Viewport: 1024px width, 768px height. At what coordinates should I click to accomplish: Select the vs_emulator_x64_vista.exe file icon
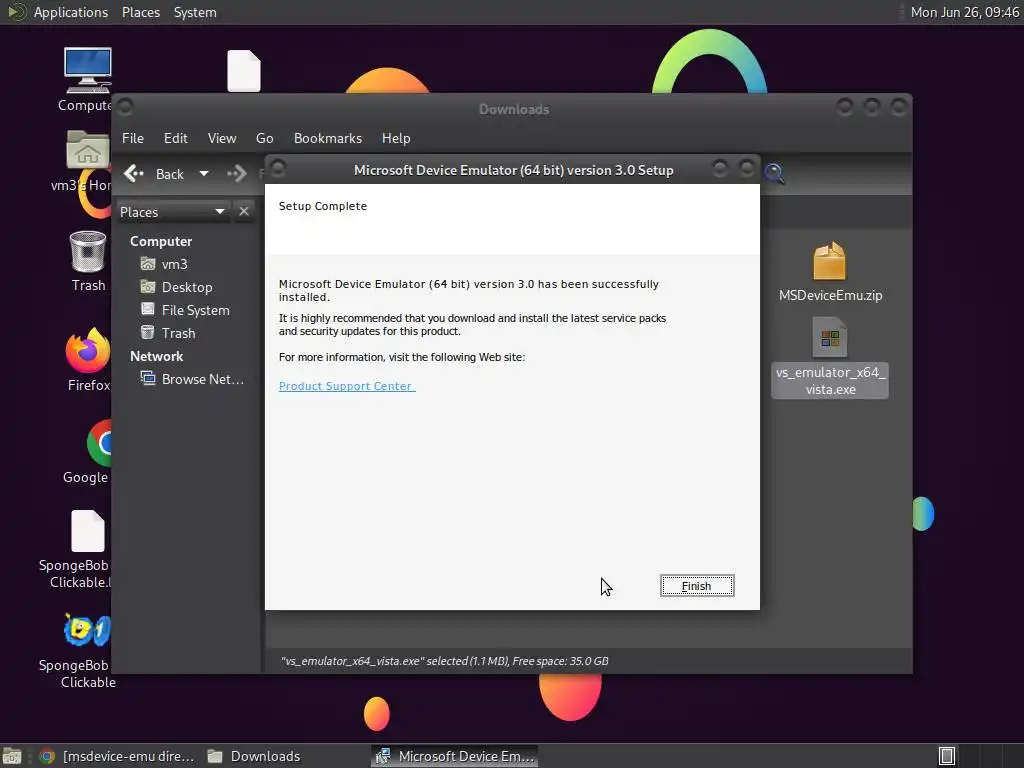tap(830, 338)
